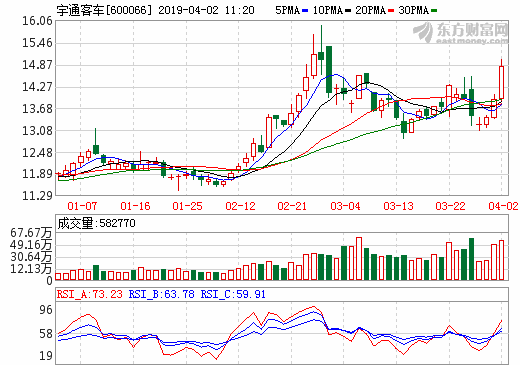Screen dimensions: 520x365
Task: Click the date label 03-22
Action: (450, 206)
